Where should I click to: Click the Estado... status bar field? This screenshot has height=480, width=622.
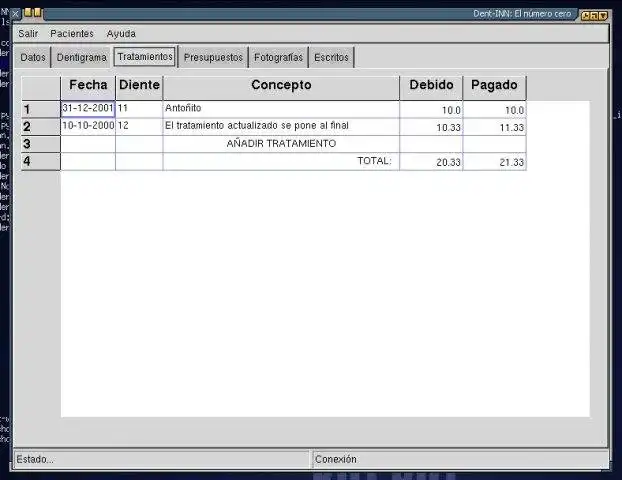point(161,459)
